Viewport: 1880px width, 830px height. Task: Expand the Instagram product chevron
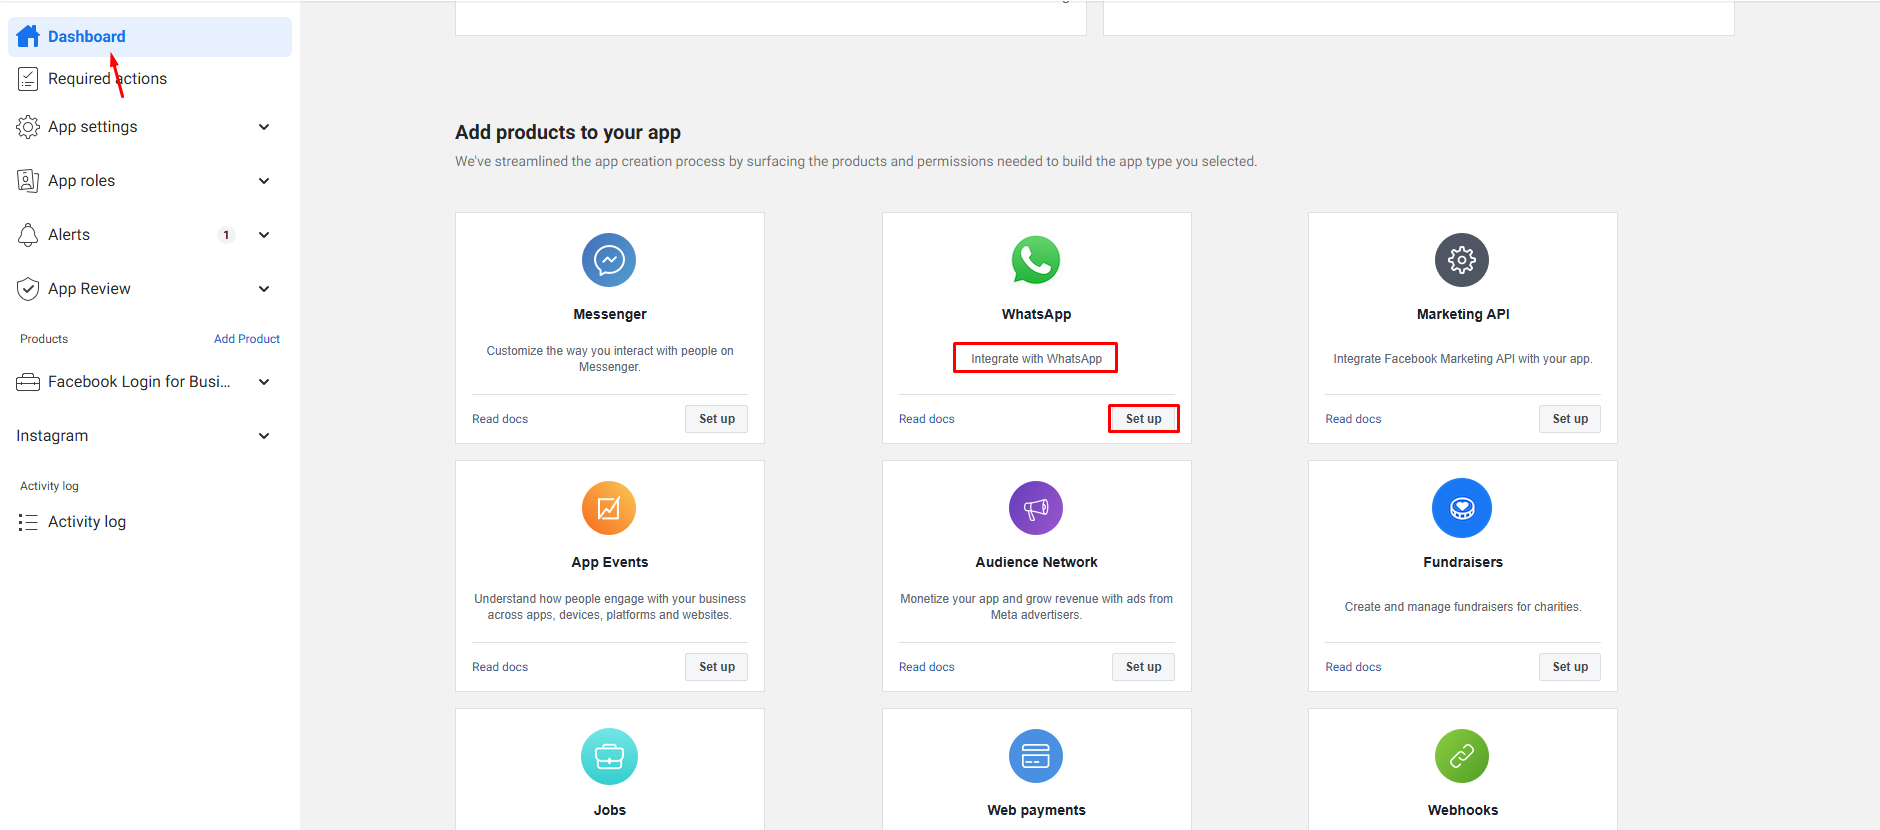pos(264,436)
